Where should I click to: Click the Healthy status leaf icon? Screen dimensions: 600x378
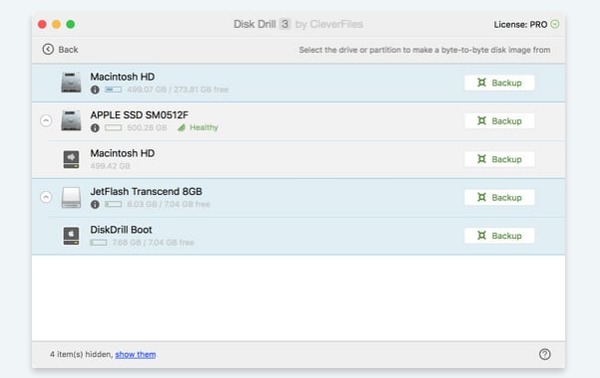coord(182,127)
